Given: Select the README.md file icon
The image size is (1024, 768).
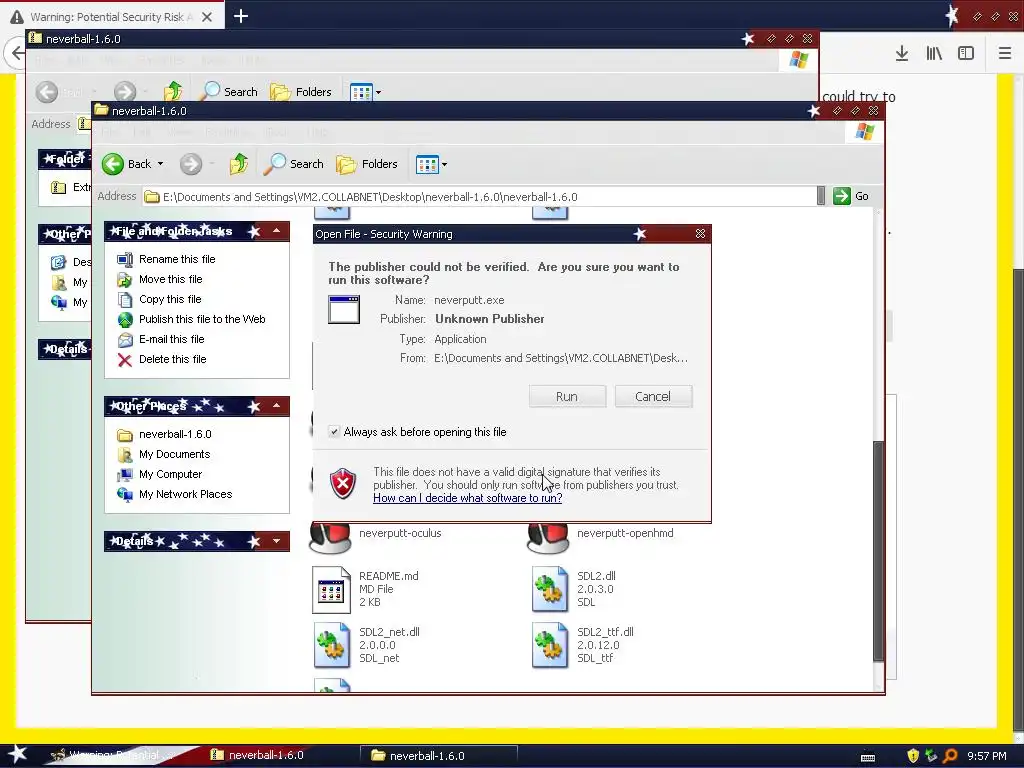Looking at the screenshot, I should 331,590.
